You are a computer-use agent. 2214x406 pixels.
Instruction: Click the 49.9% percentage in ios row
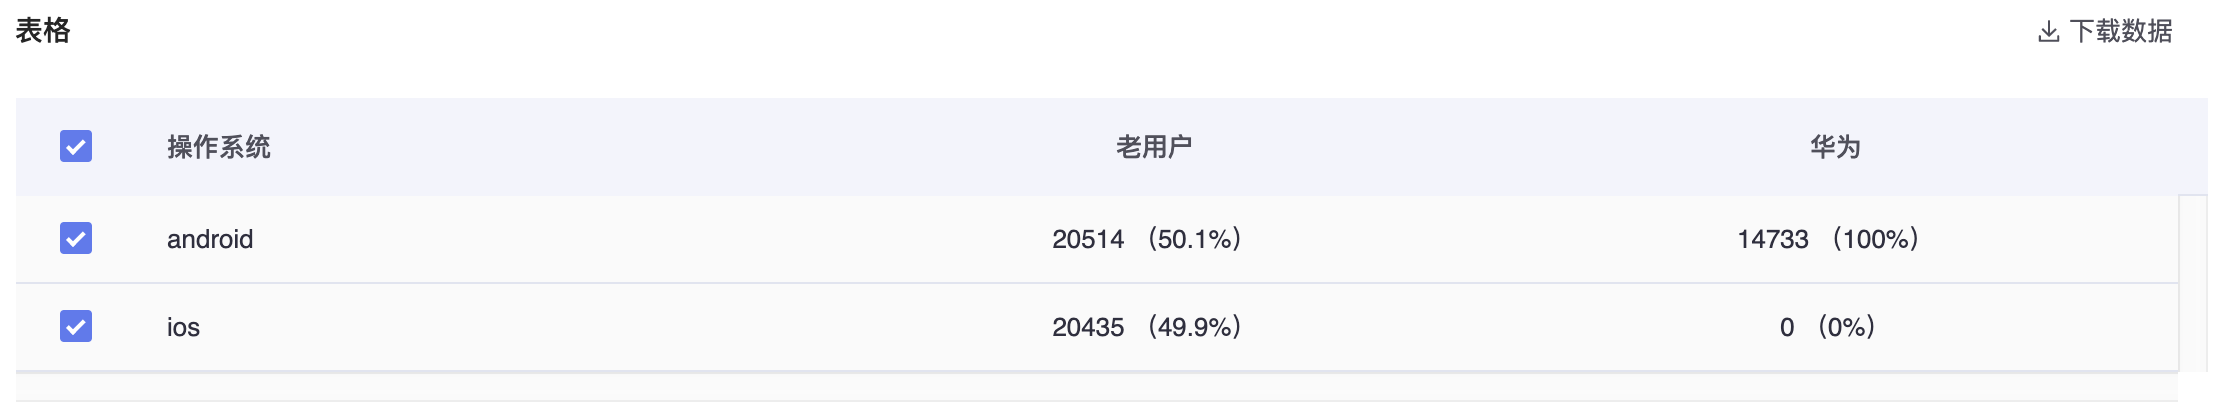pos(1195,327)
